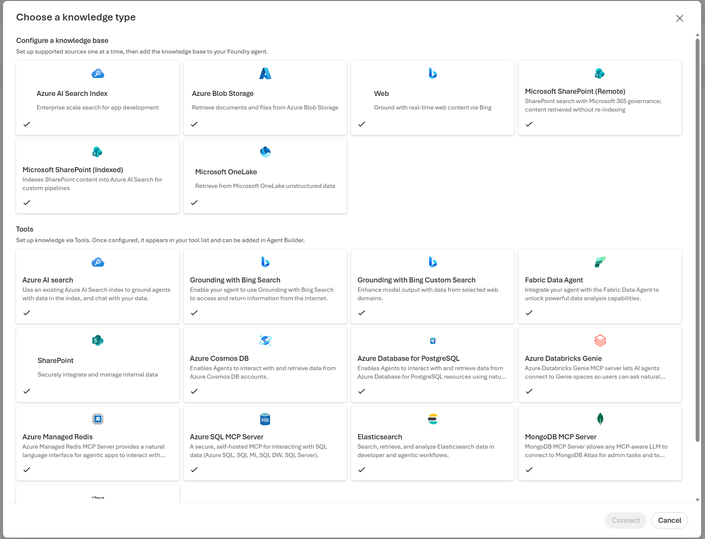Click the 'Securely integrate and manage internal data' description
705x539 pixels.
tap(98, 374)
